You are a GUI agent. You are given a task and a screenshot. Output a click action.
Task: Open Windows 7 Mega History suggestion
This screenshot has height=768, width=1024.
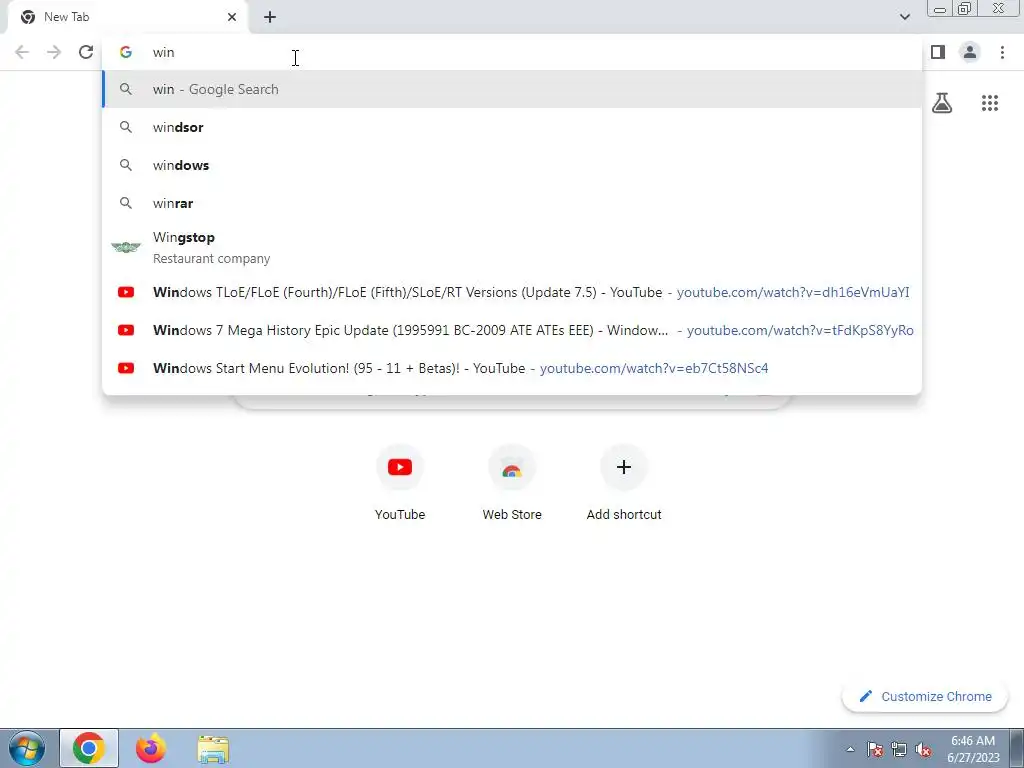tap(512, 330)
